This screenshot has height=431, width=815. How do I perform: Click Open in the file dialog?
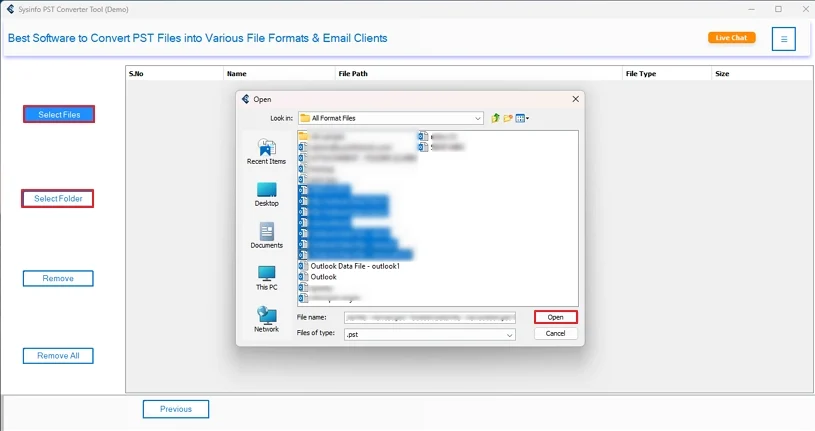tap(555, 317)
